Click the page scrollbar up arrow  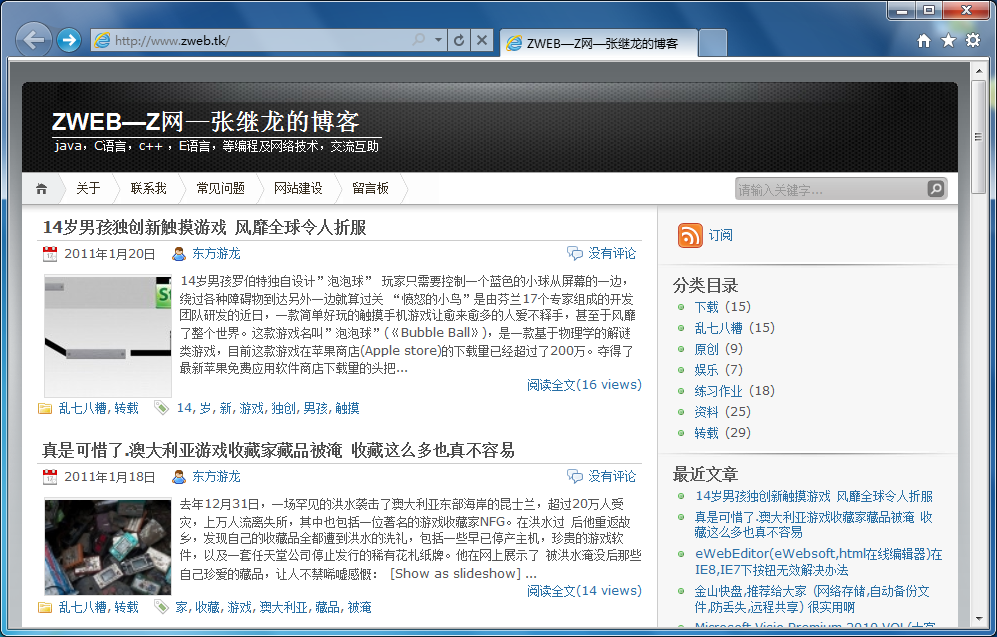pyautogui.click(x=979, y=70)
